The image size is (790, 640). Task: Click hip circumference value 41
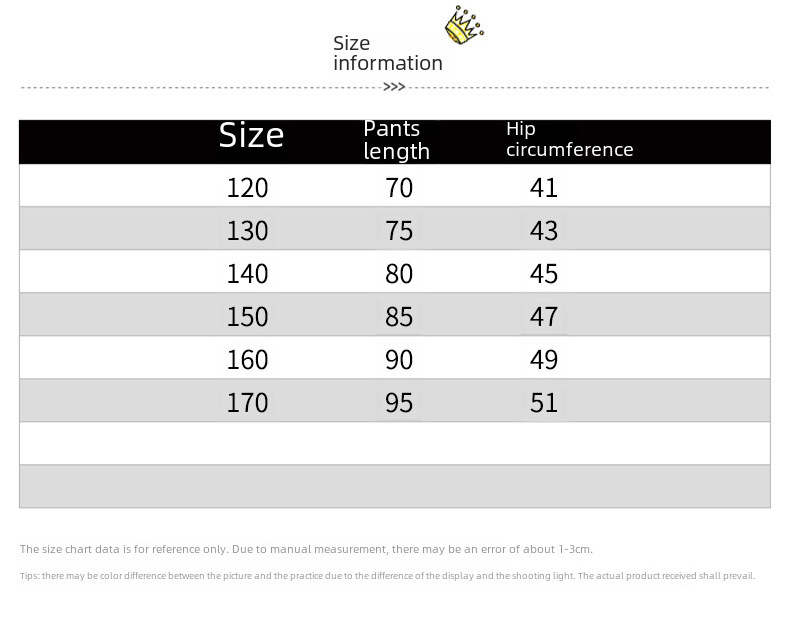(543, 188)
